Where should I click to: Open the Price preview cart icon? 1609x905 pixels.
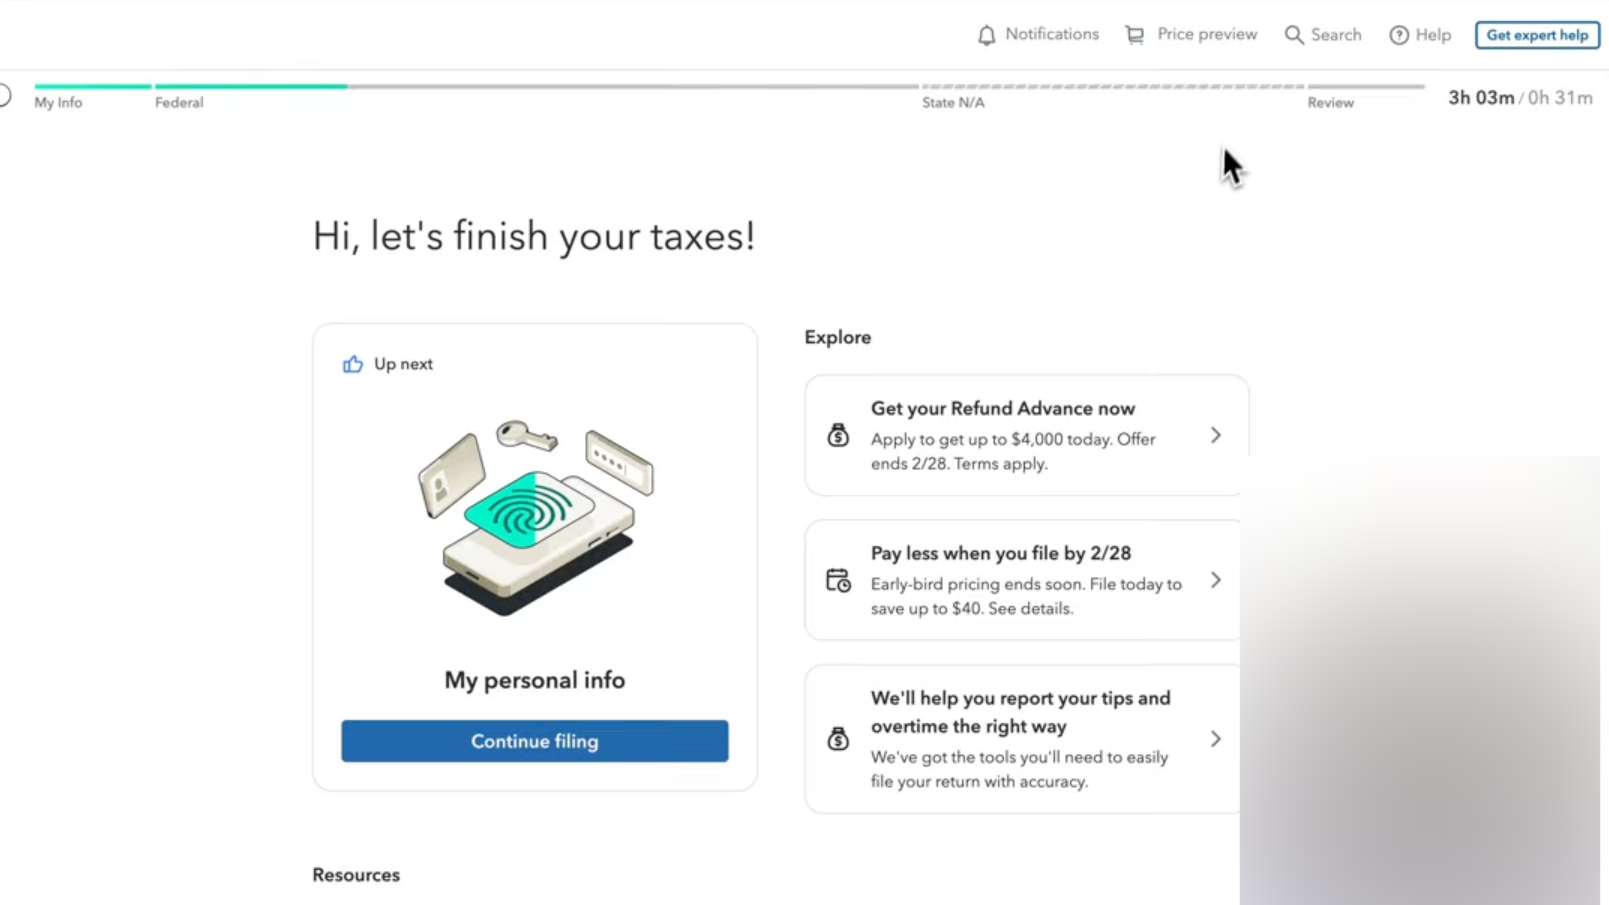1134,35
